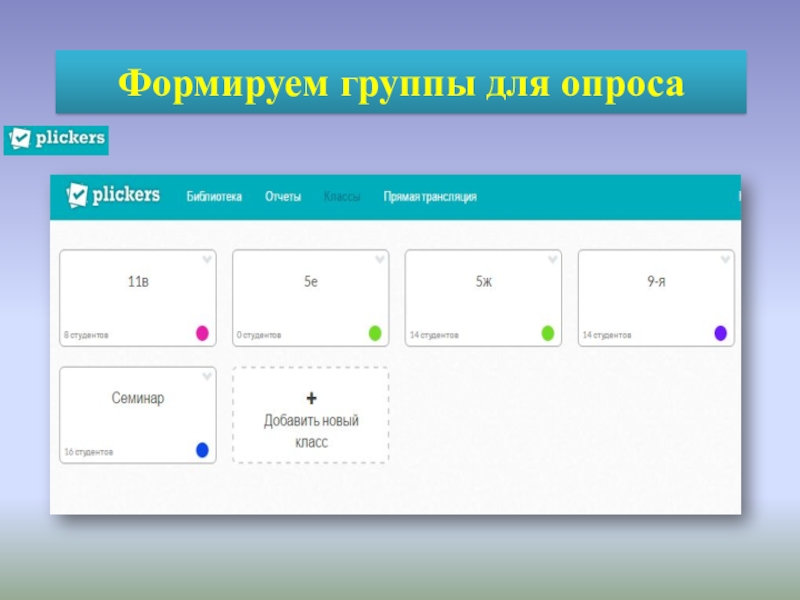This screenshot has height=600, width=800.
Task: Click the '14 студентов' label on the 5ж card
Action: pyautogui.click(x=434, y=335)
